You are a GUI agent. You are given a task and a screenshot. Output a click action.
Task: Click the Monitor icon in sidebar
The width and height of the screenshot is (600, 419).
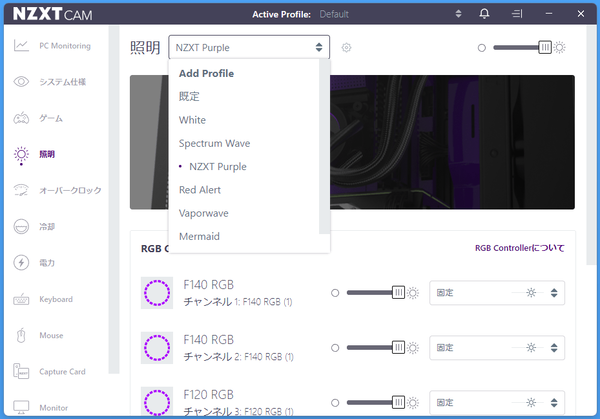pos(21,408)
